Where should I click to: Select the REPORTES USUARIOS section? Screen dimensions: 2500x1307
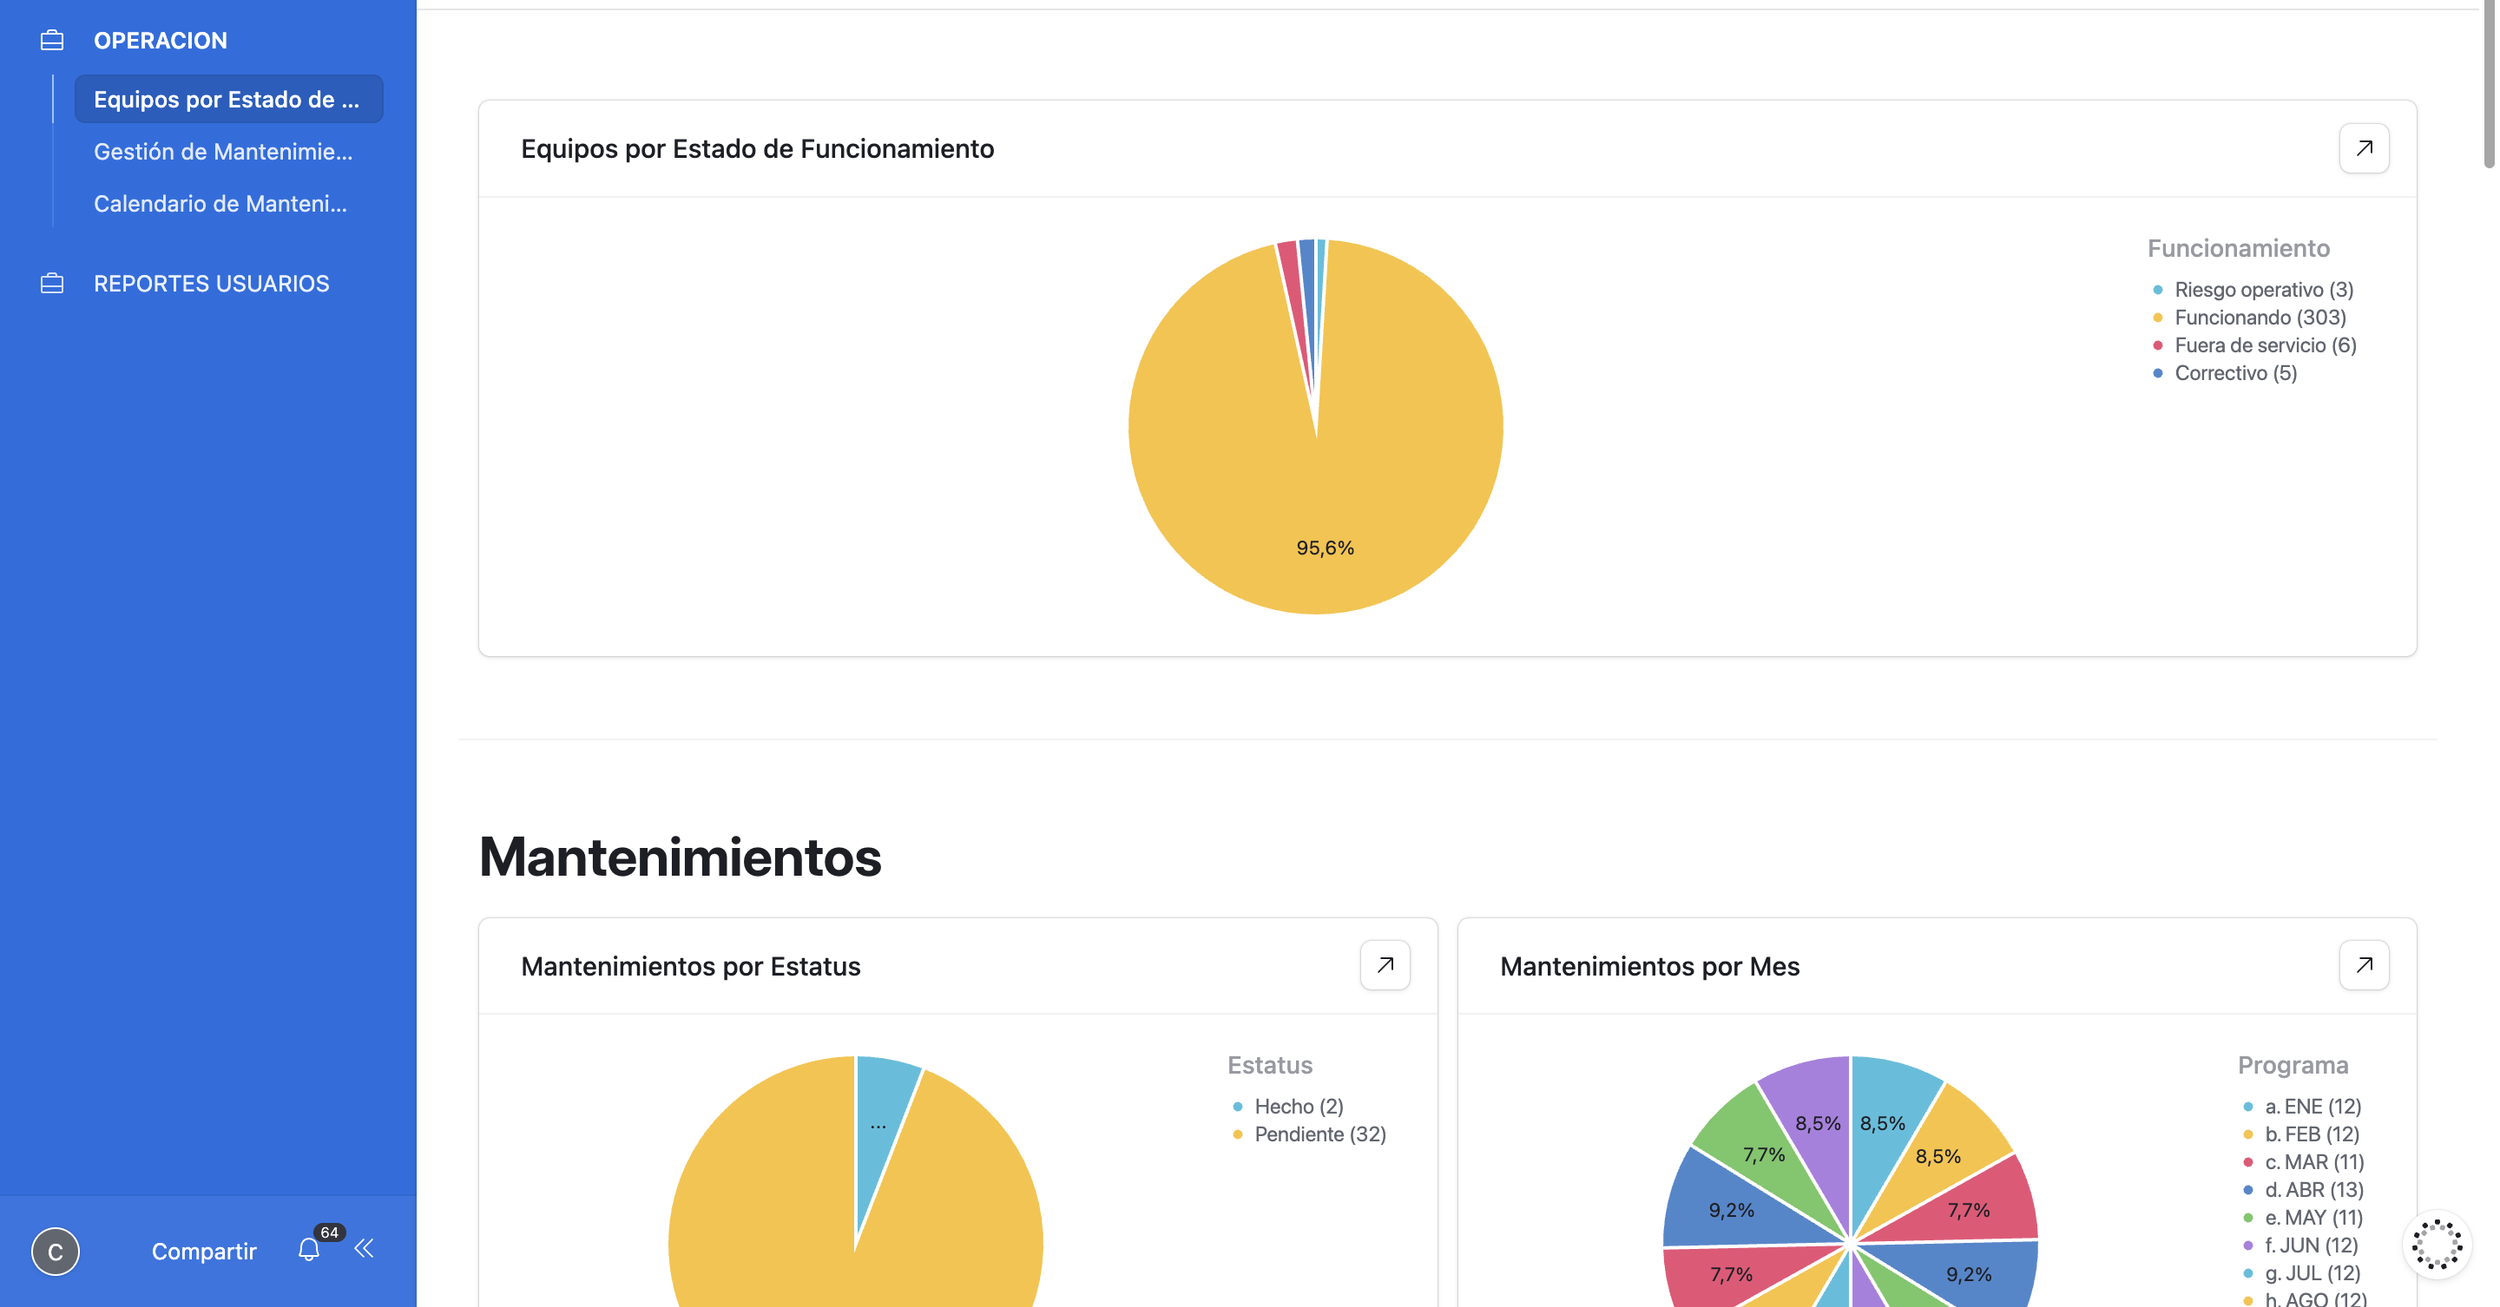click(x=211, y=283)
